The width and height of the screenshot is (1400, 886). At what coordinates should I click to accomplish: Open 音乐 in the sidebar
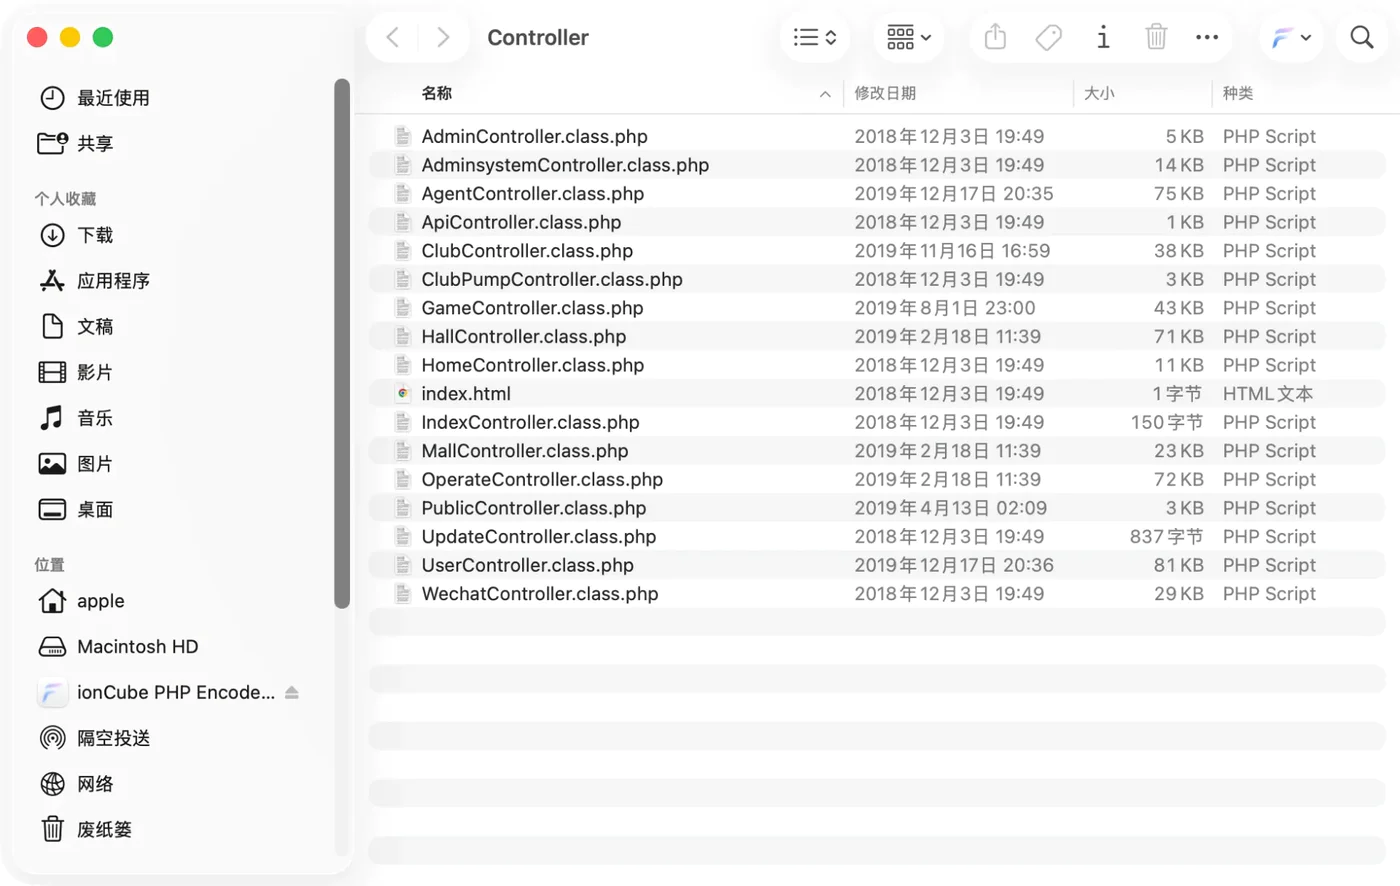pyautogui.click(x=76, y=418)
